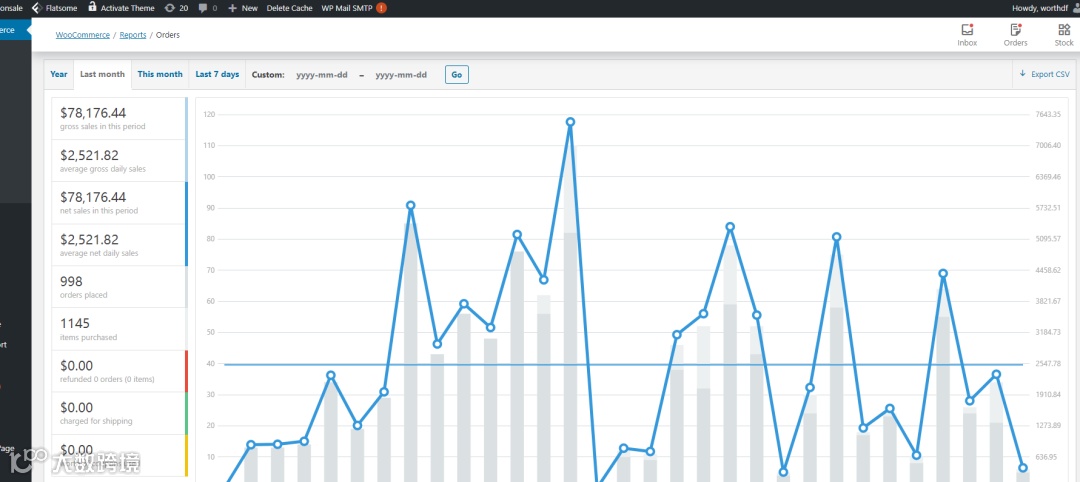Image resolution: width=1080 pixels, height=482 pixels.
Task: Click the Activate Theme link
Action: [x=121, y=8]
